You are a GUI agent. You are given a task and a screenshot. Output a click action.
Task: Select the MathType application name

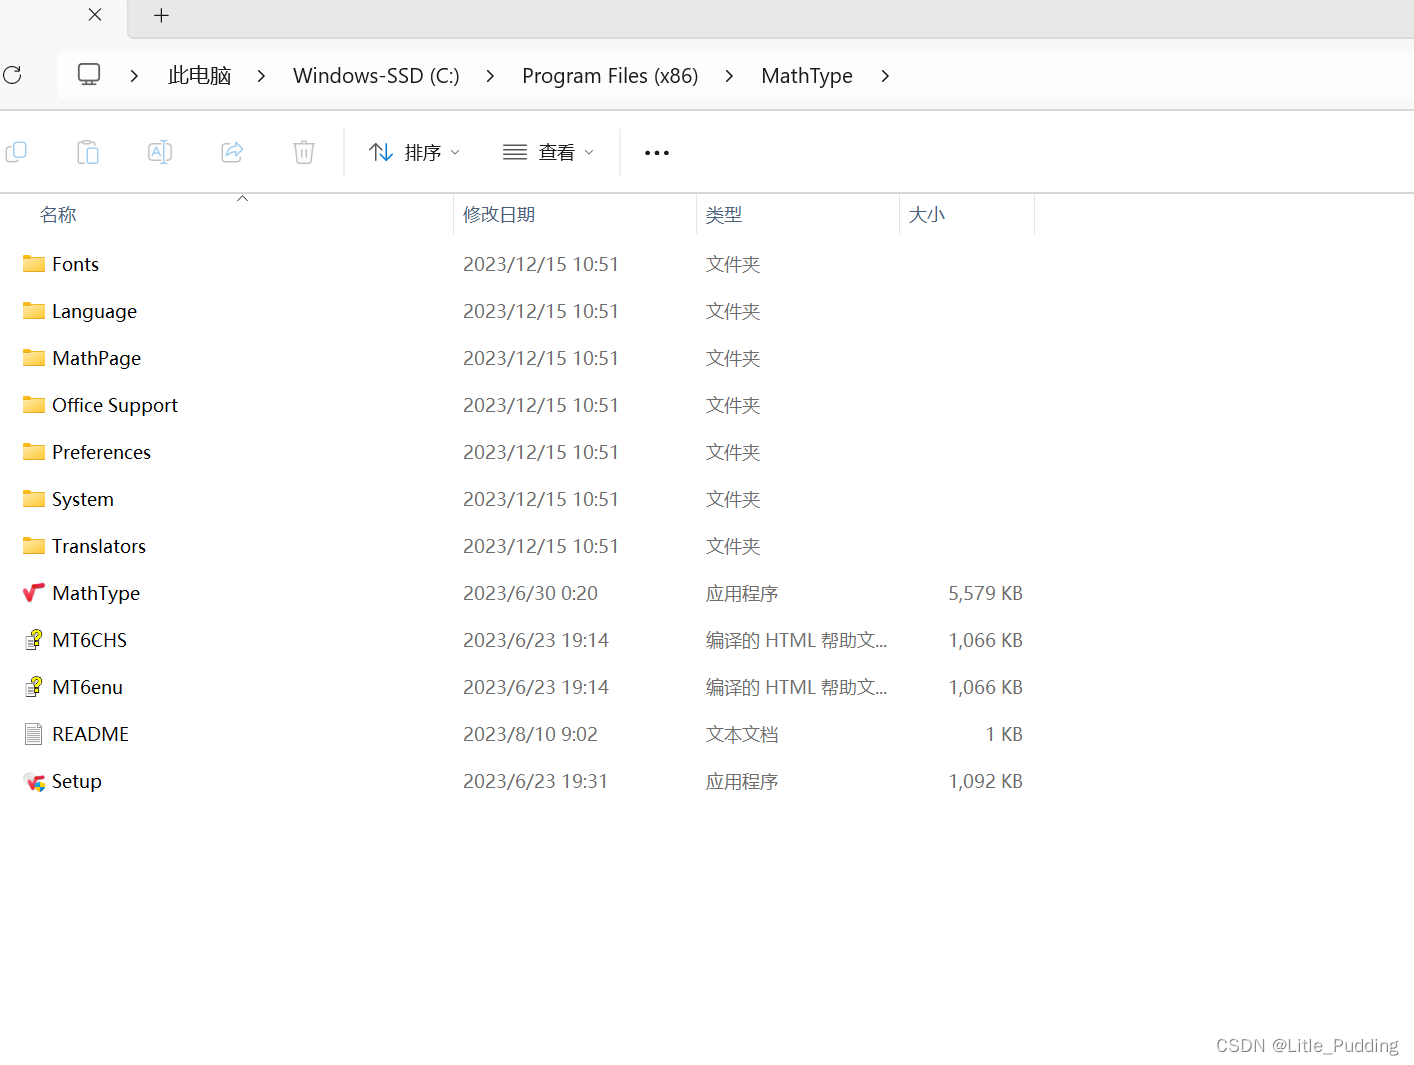coord(96,593)
